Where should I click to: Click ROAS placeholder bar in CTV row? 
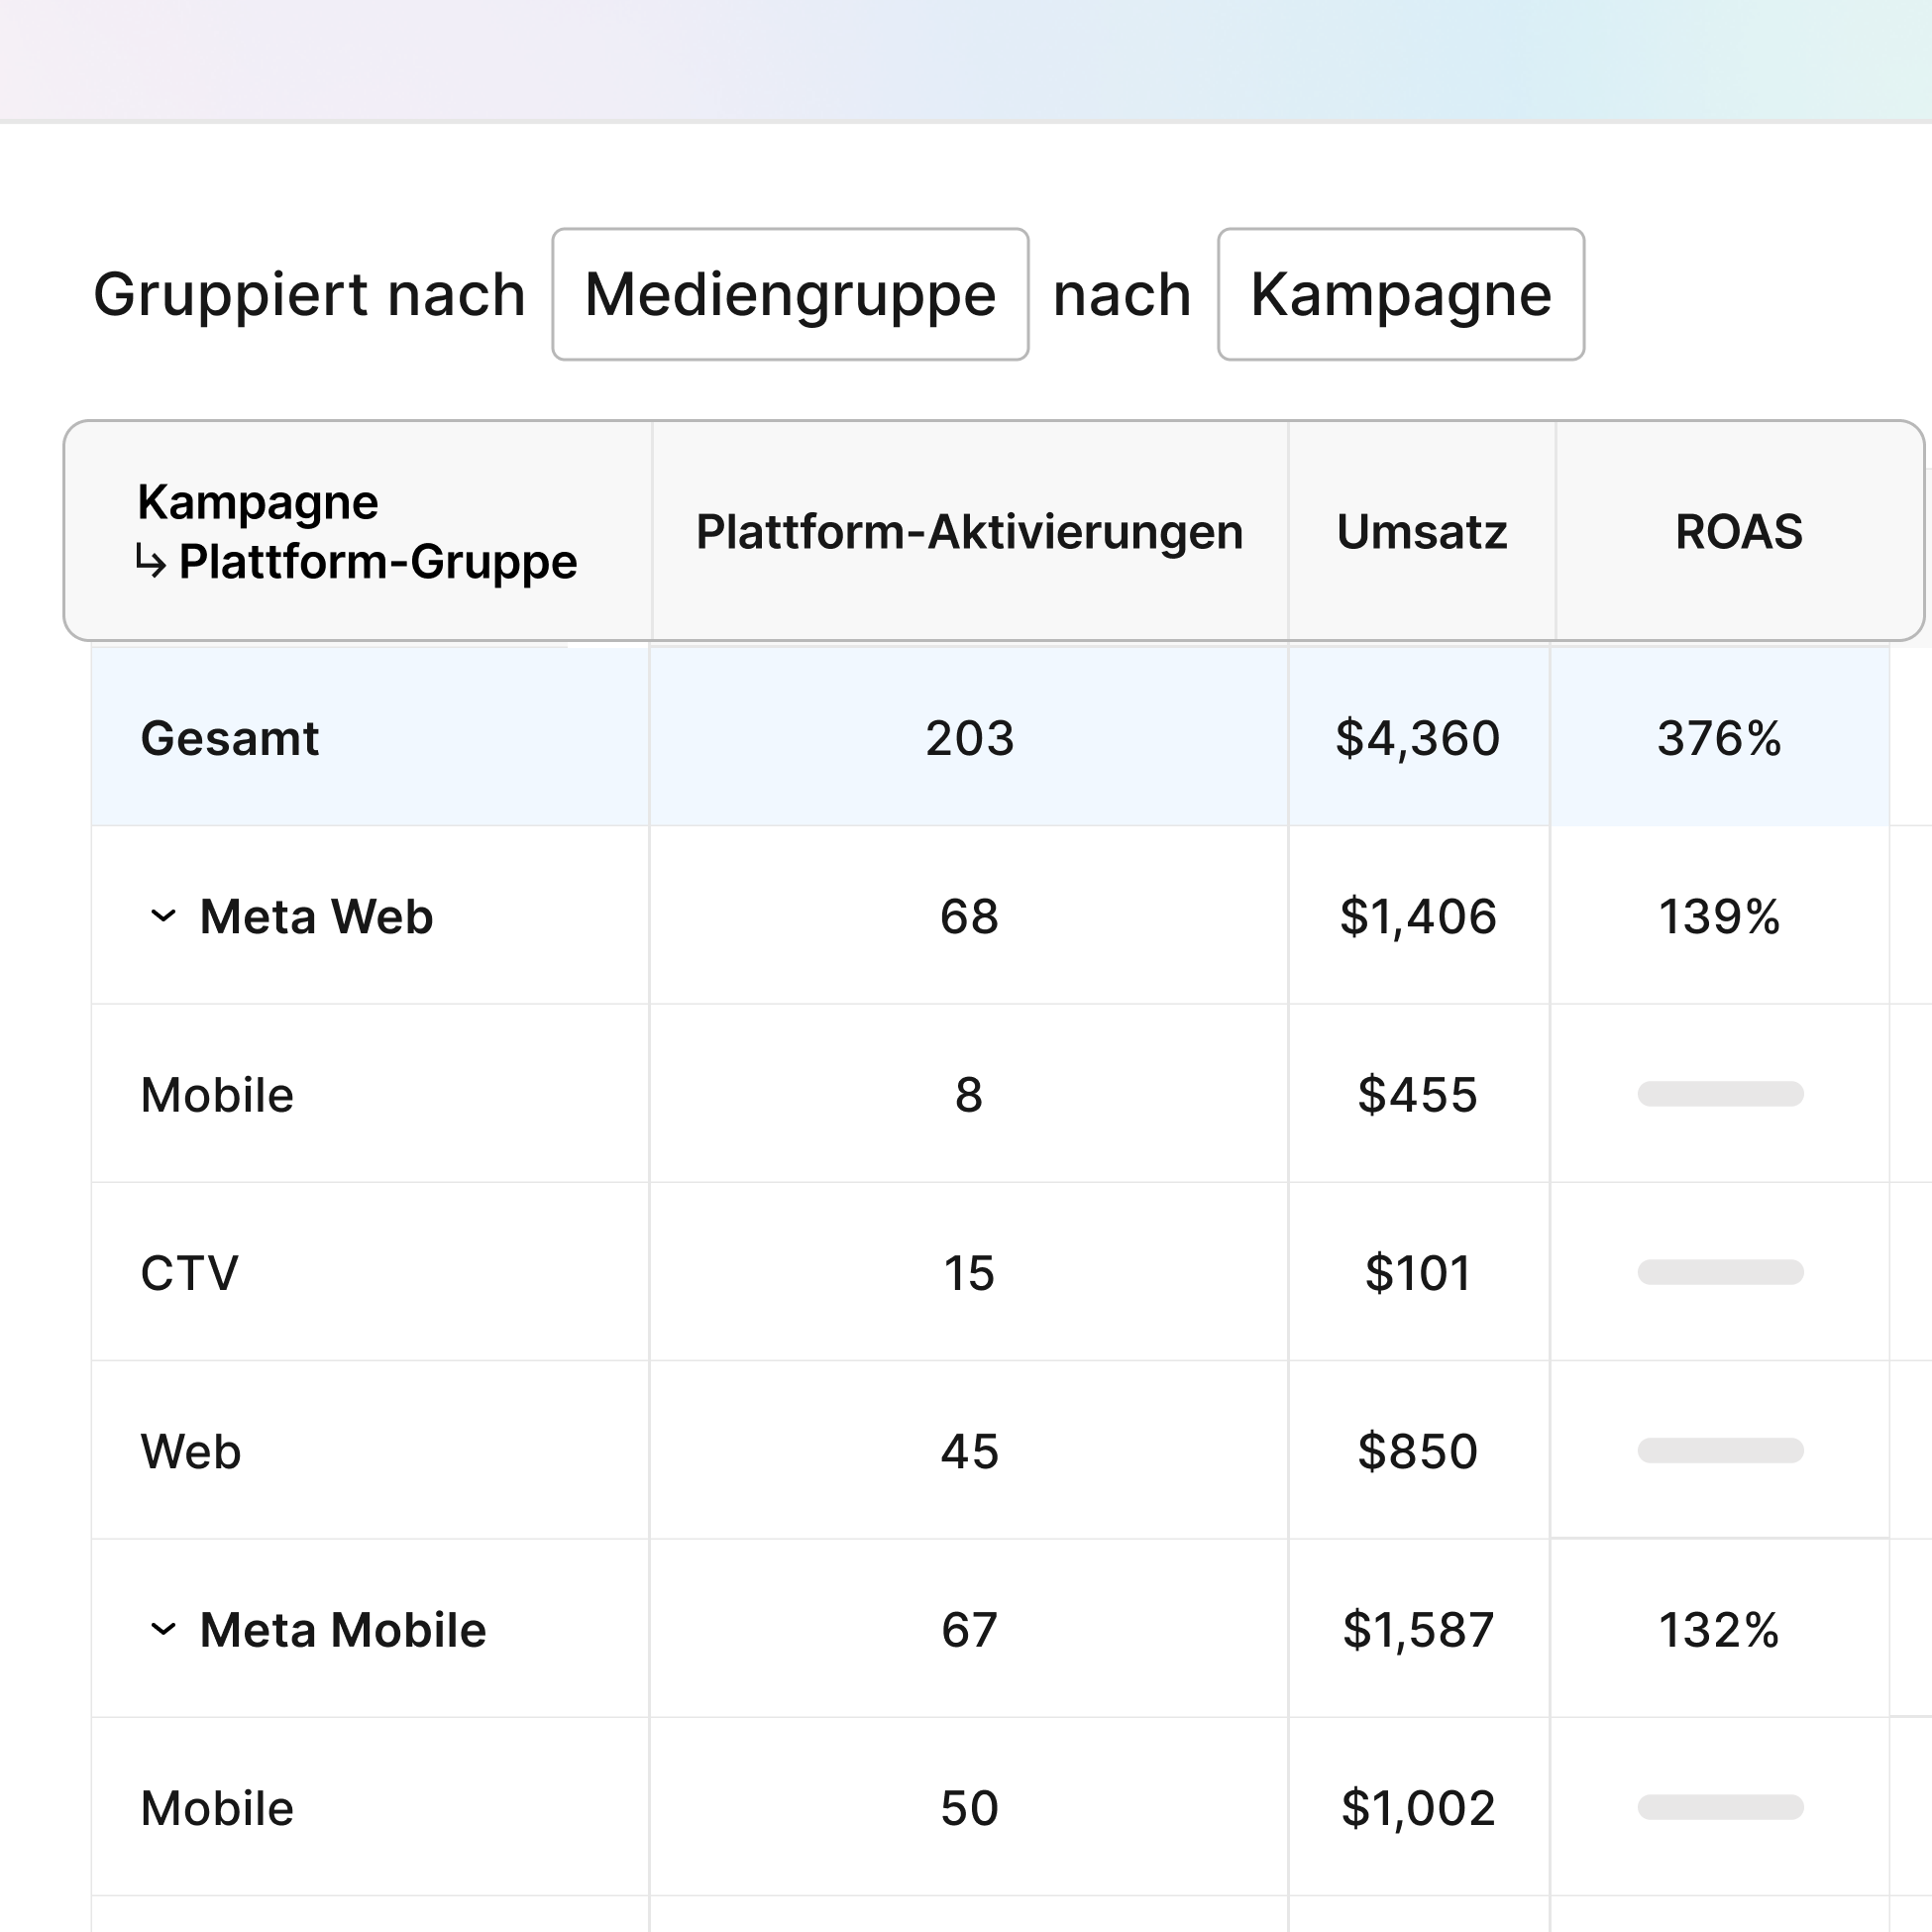point(1720,1272)
